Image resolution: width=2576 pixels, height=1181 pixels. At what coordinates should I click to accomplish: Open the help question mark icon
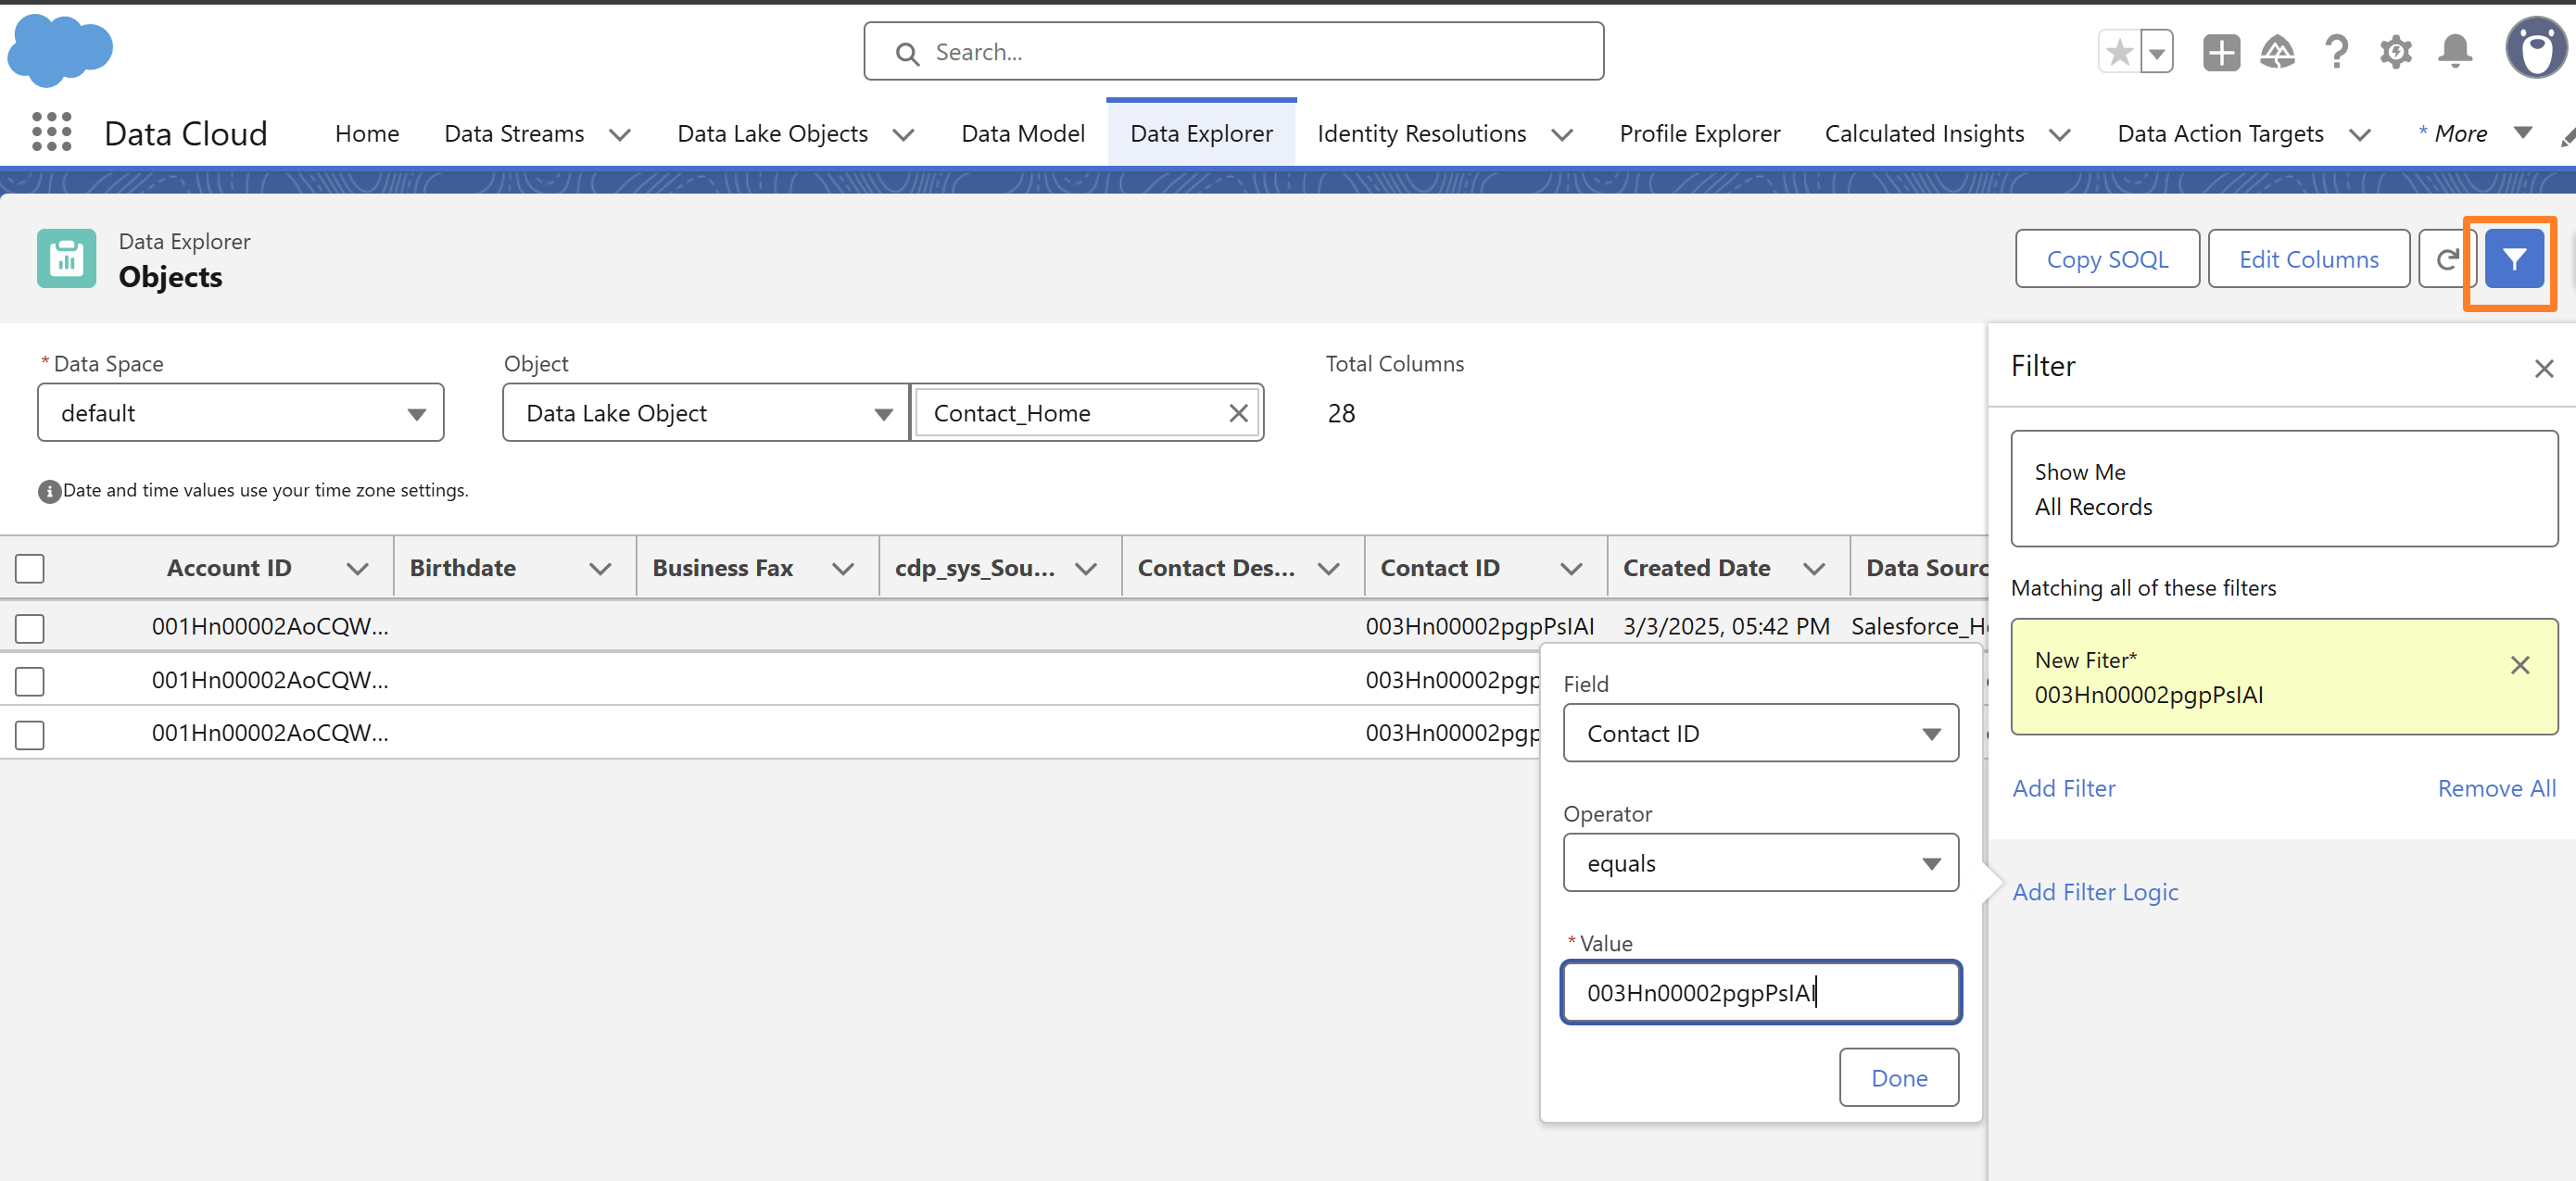pyautogui.click(x=2337, y=52)
